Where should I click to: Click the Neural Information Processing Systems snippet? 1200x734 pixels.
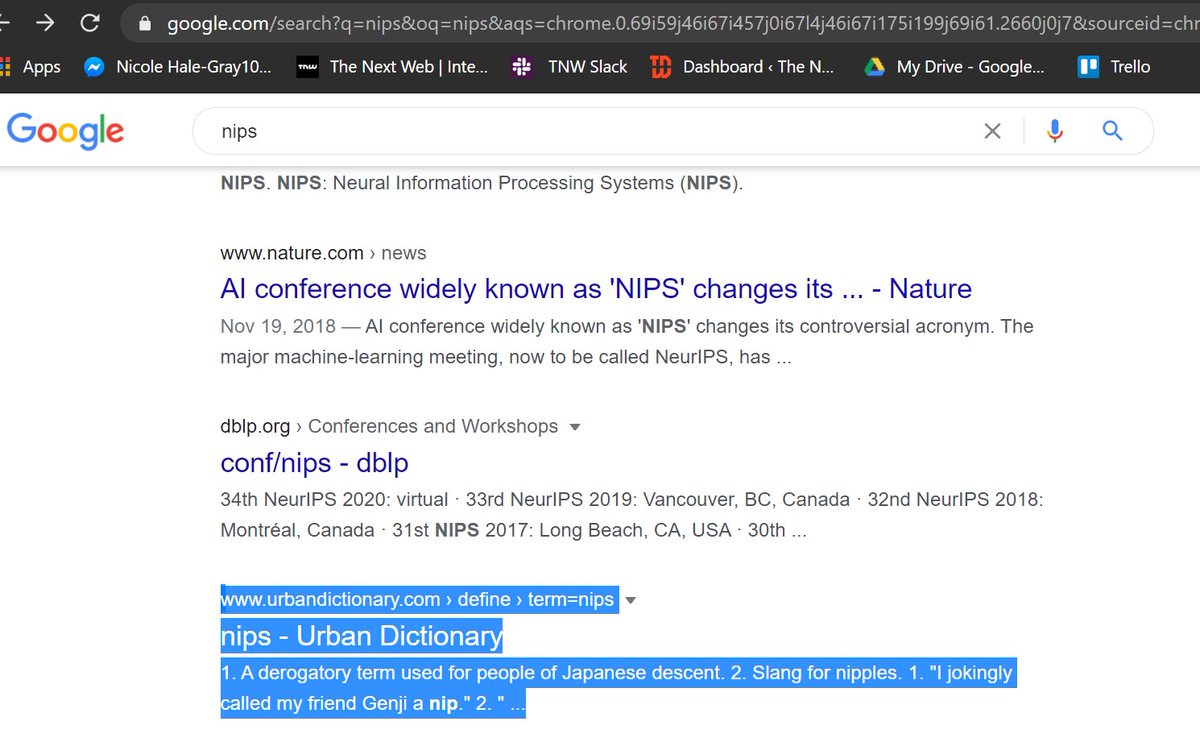pyautogui.click(x=482, y=183)
